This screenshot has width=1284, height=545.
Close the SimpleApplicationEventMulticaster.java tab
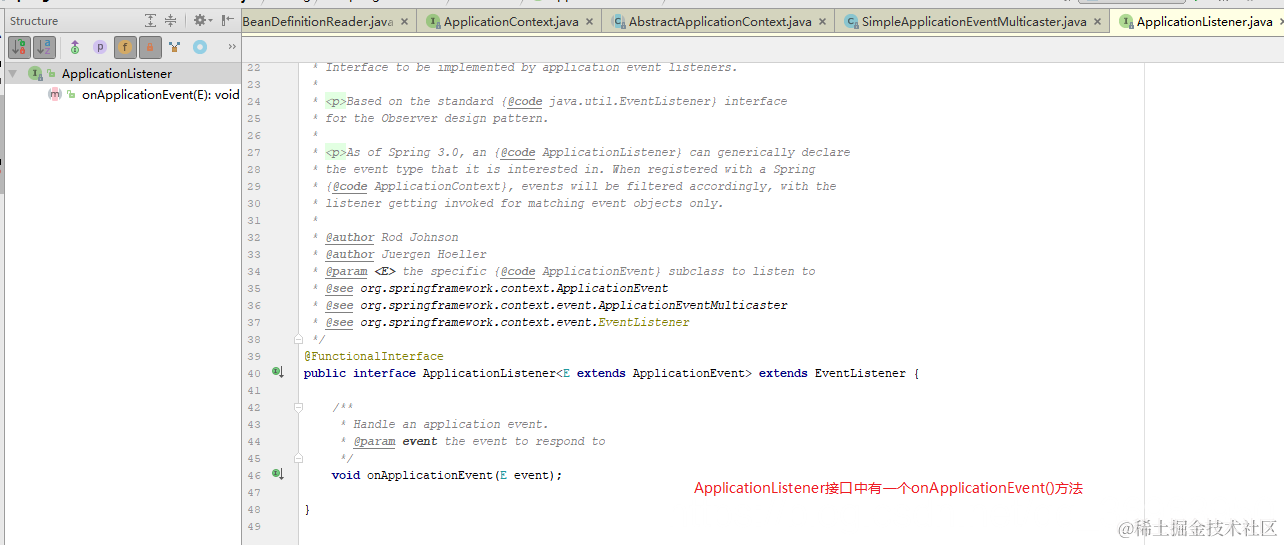1097,22
